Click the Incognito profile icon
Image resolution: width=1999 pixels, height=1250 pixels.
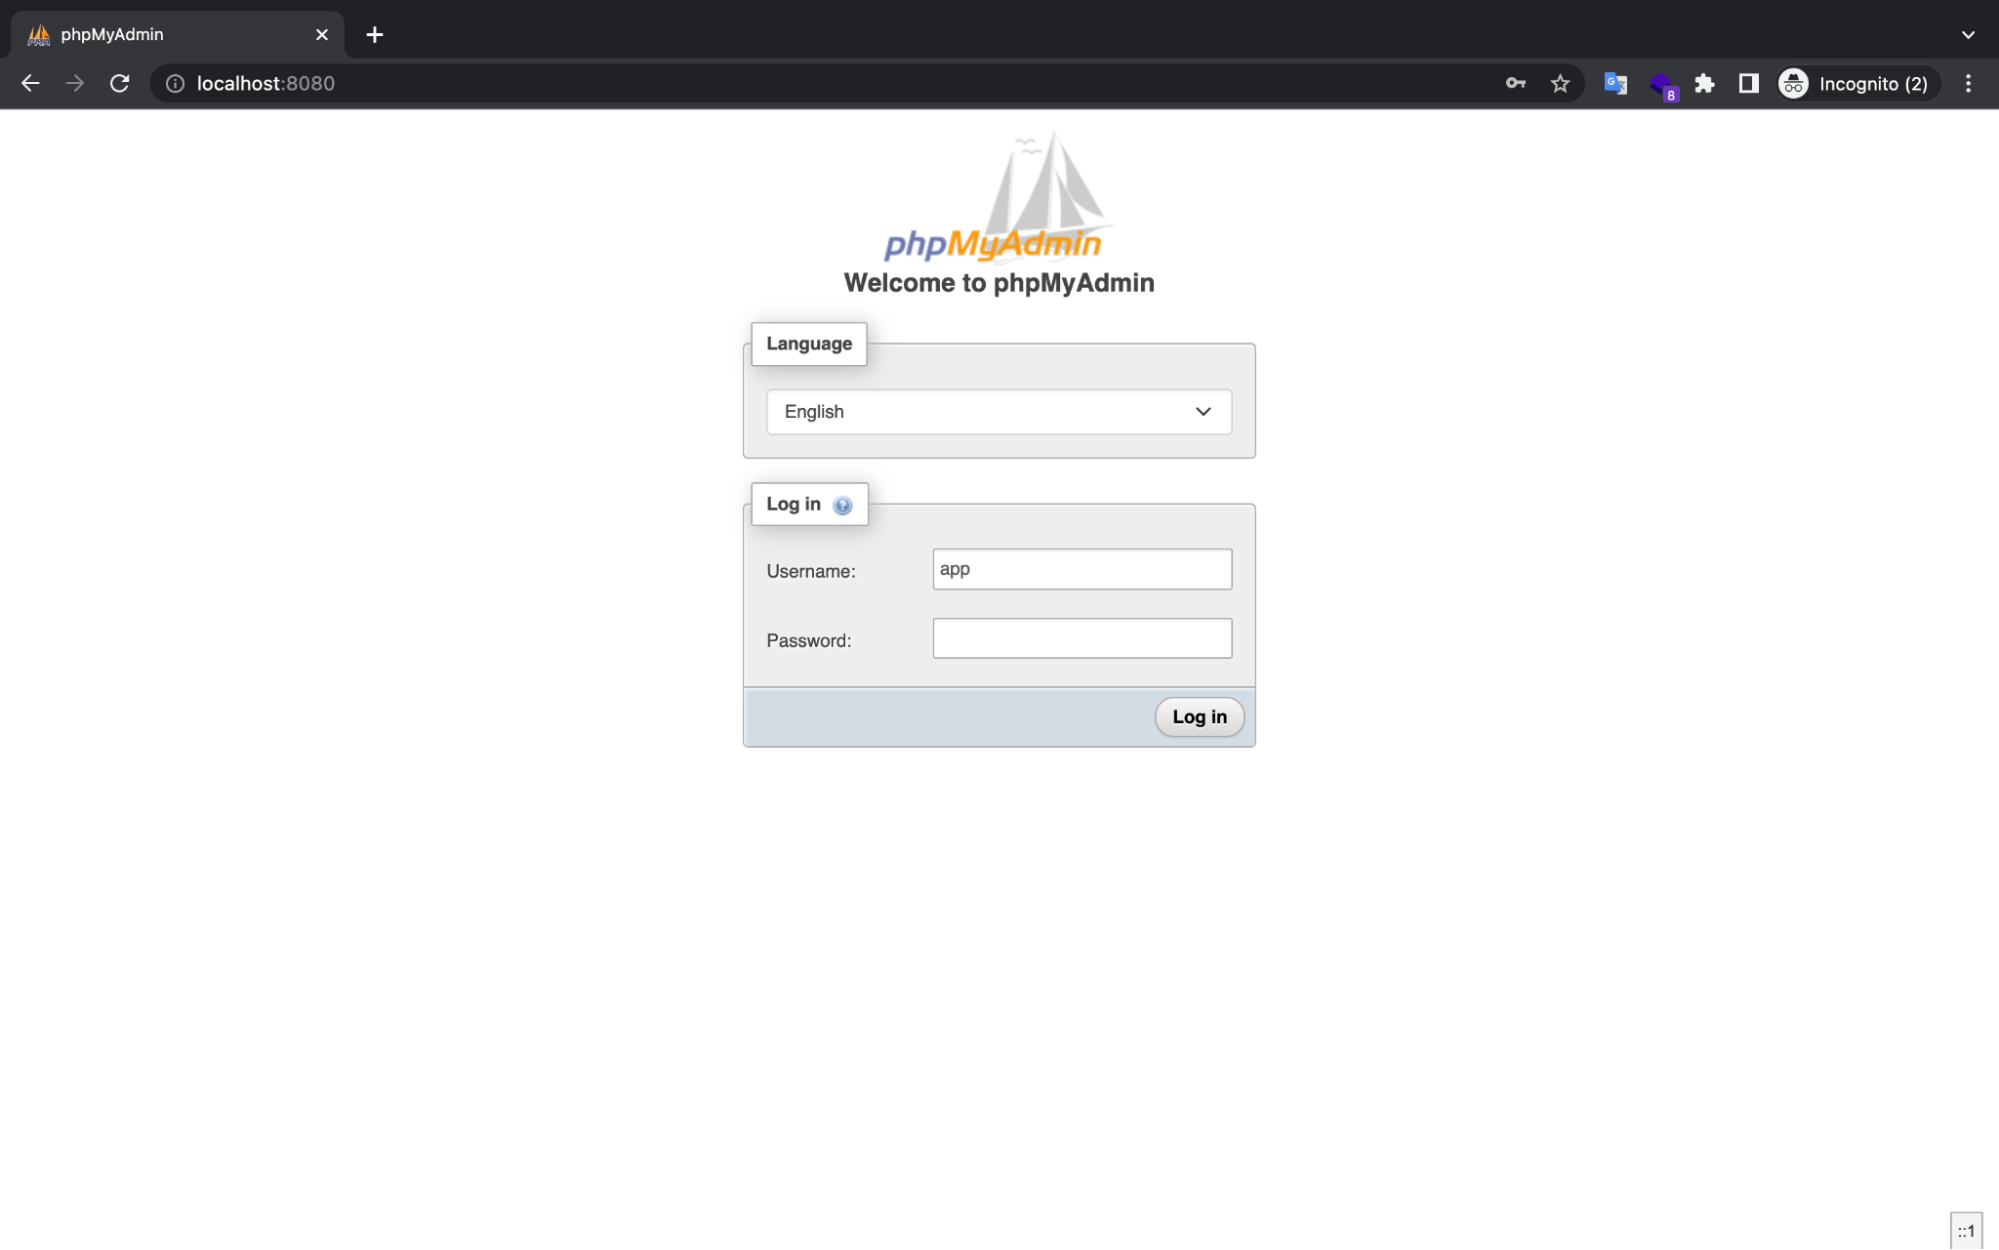click(x=1792, y=83)
